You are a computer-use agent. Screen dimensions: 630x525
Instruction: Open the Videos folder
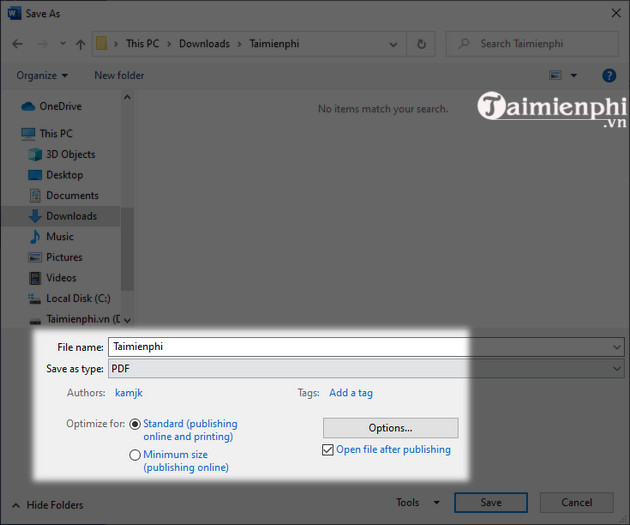pos(61,278)
